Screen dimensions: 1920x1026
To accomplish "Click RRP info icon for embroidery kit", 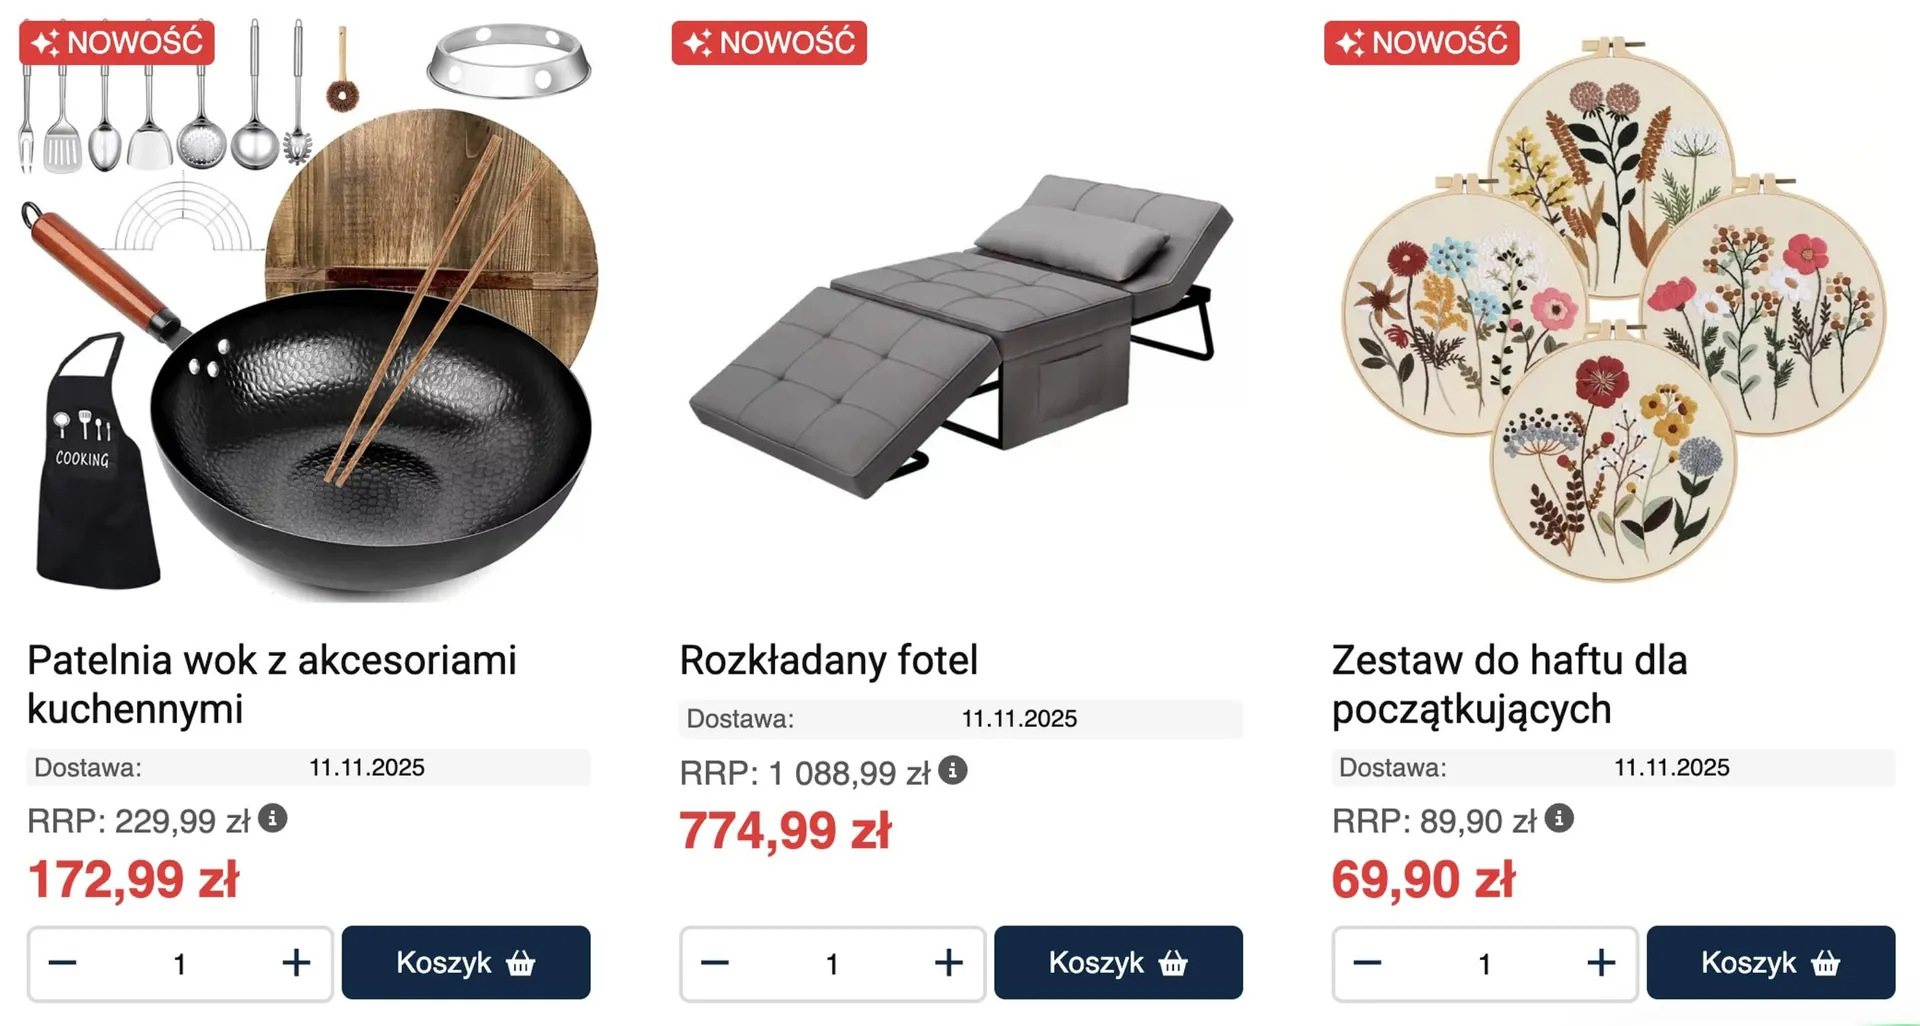I will coord(1559,819).
